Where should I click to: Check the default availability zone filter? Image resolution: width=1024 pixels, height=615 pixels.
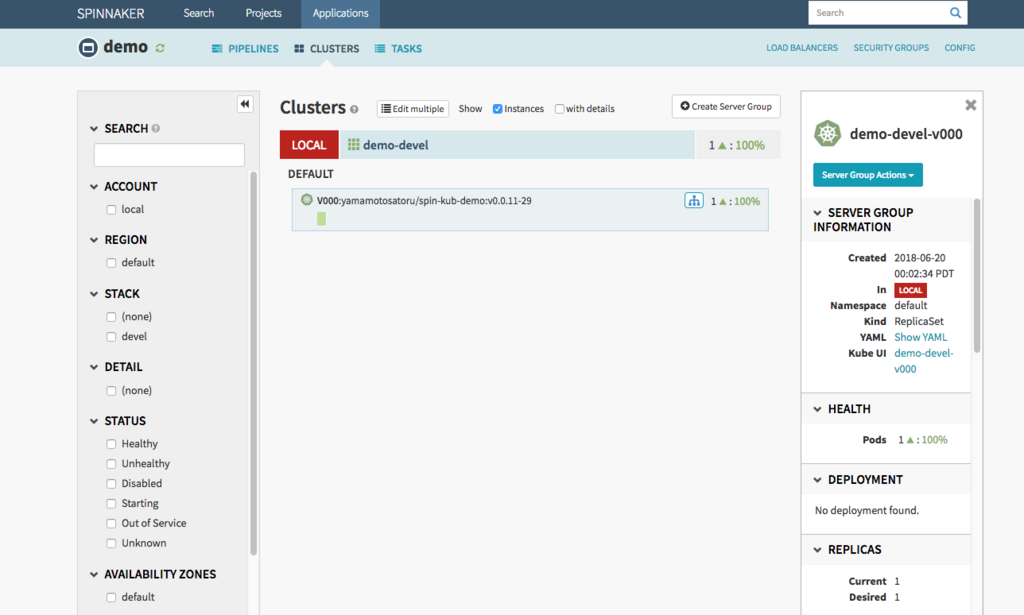[111, 597]
